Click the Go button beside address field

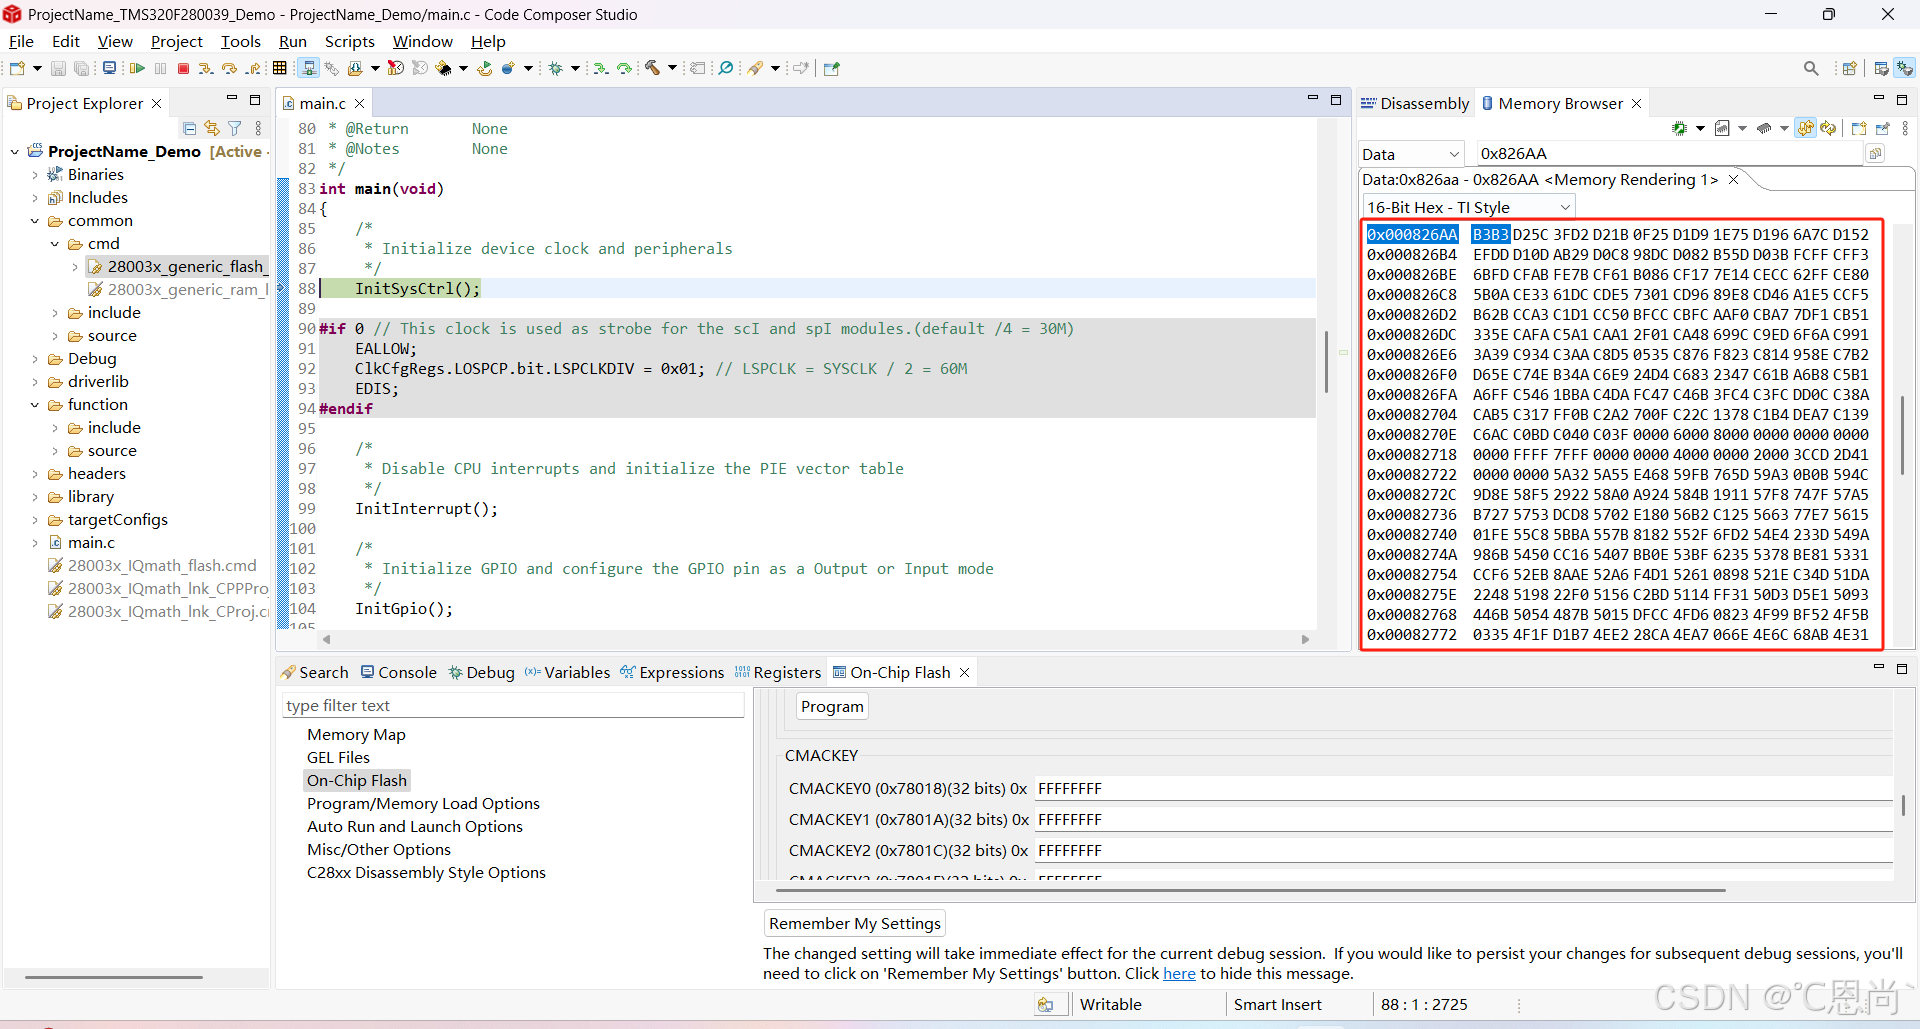point(1875,153)
